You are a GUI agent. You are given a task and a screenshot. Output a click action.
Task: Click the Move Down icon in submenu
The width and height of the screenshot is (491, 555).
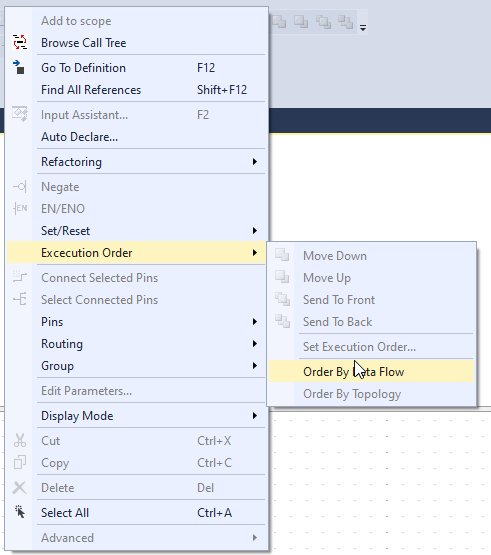(282, 255)
